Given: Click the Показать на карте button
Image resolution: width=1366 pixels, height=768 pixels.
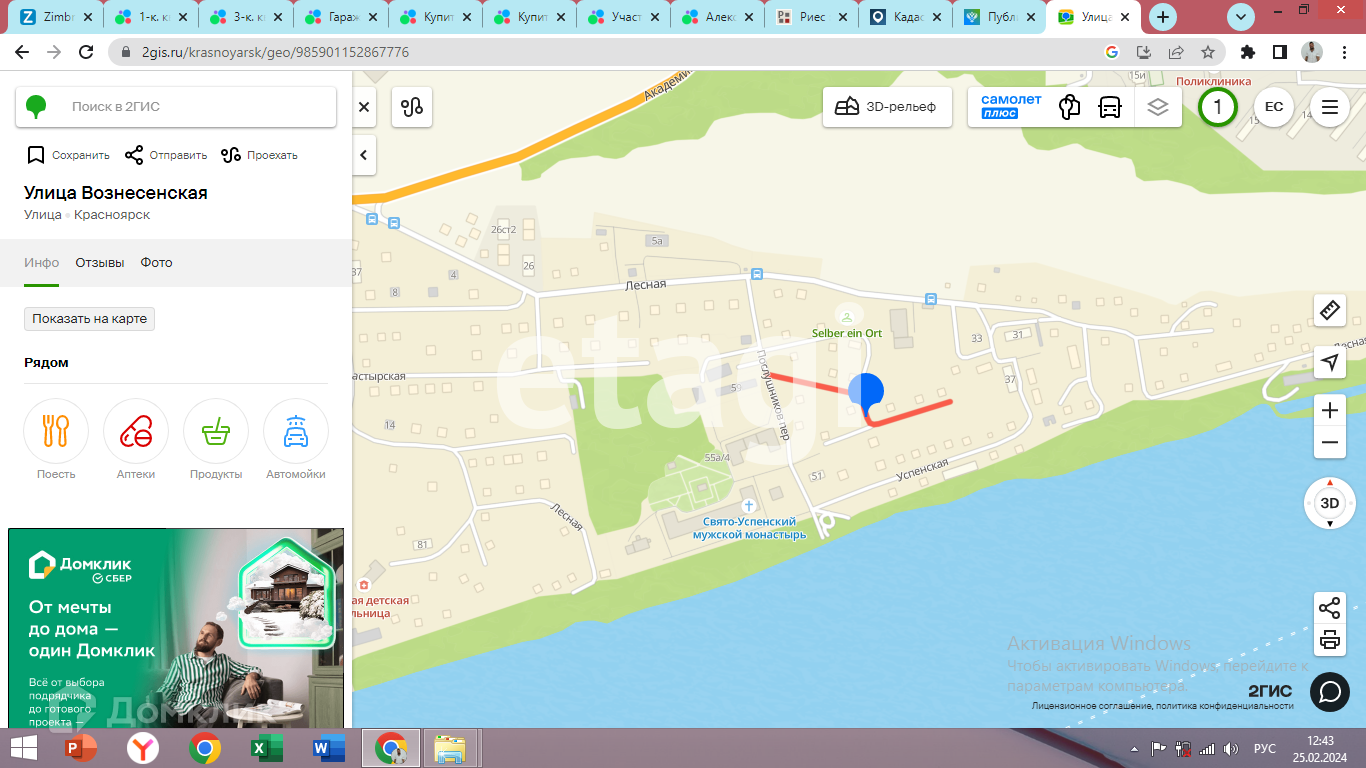Looking at the screenshot, I should pyautogui.click(x=90, y=319).
